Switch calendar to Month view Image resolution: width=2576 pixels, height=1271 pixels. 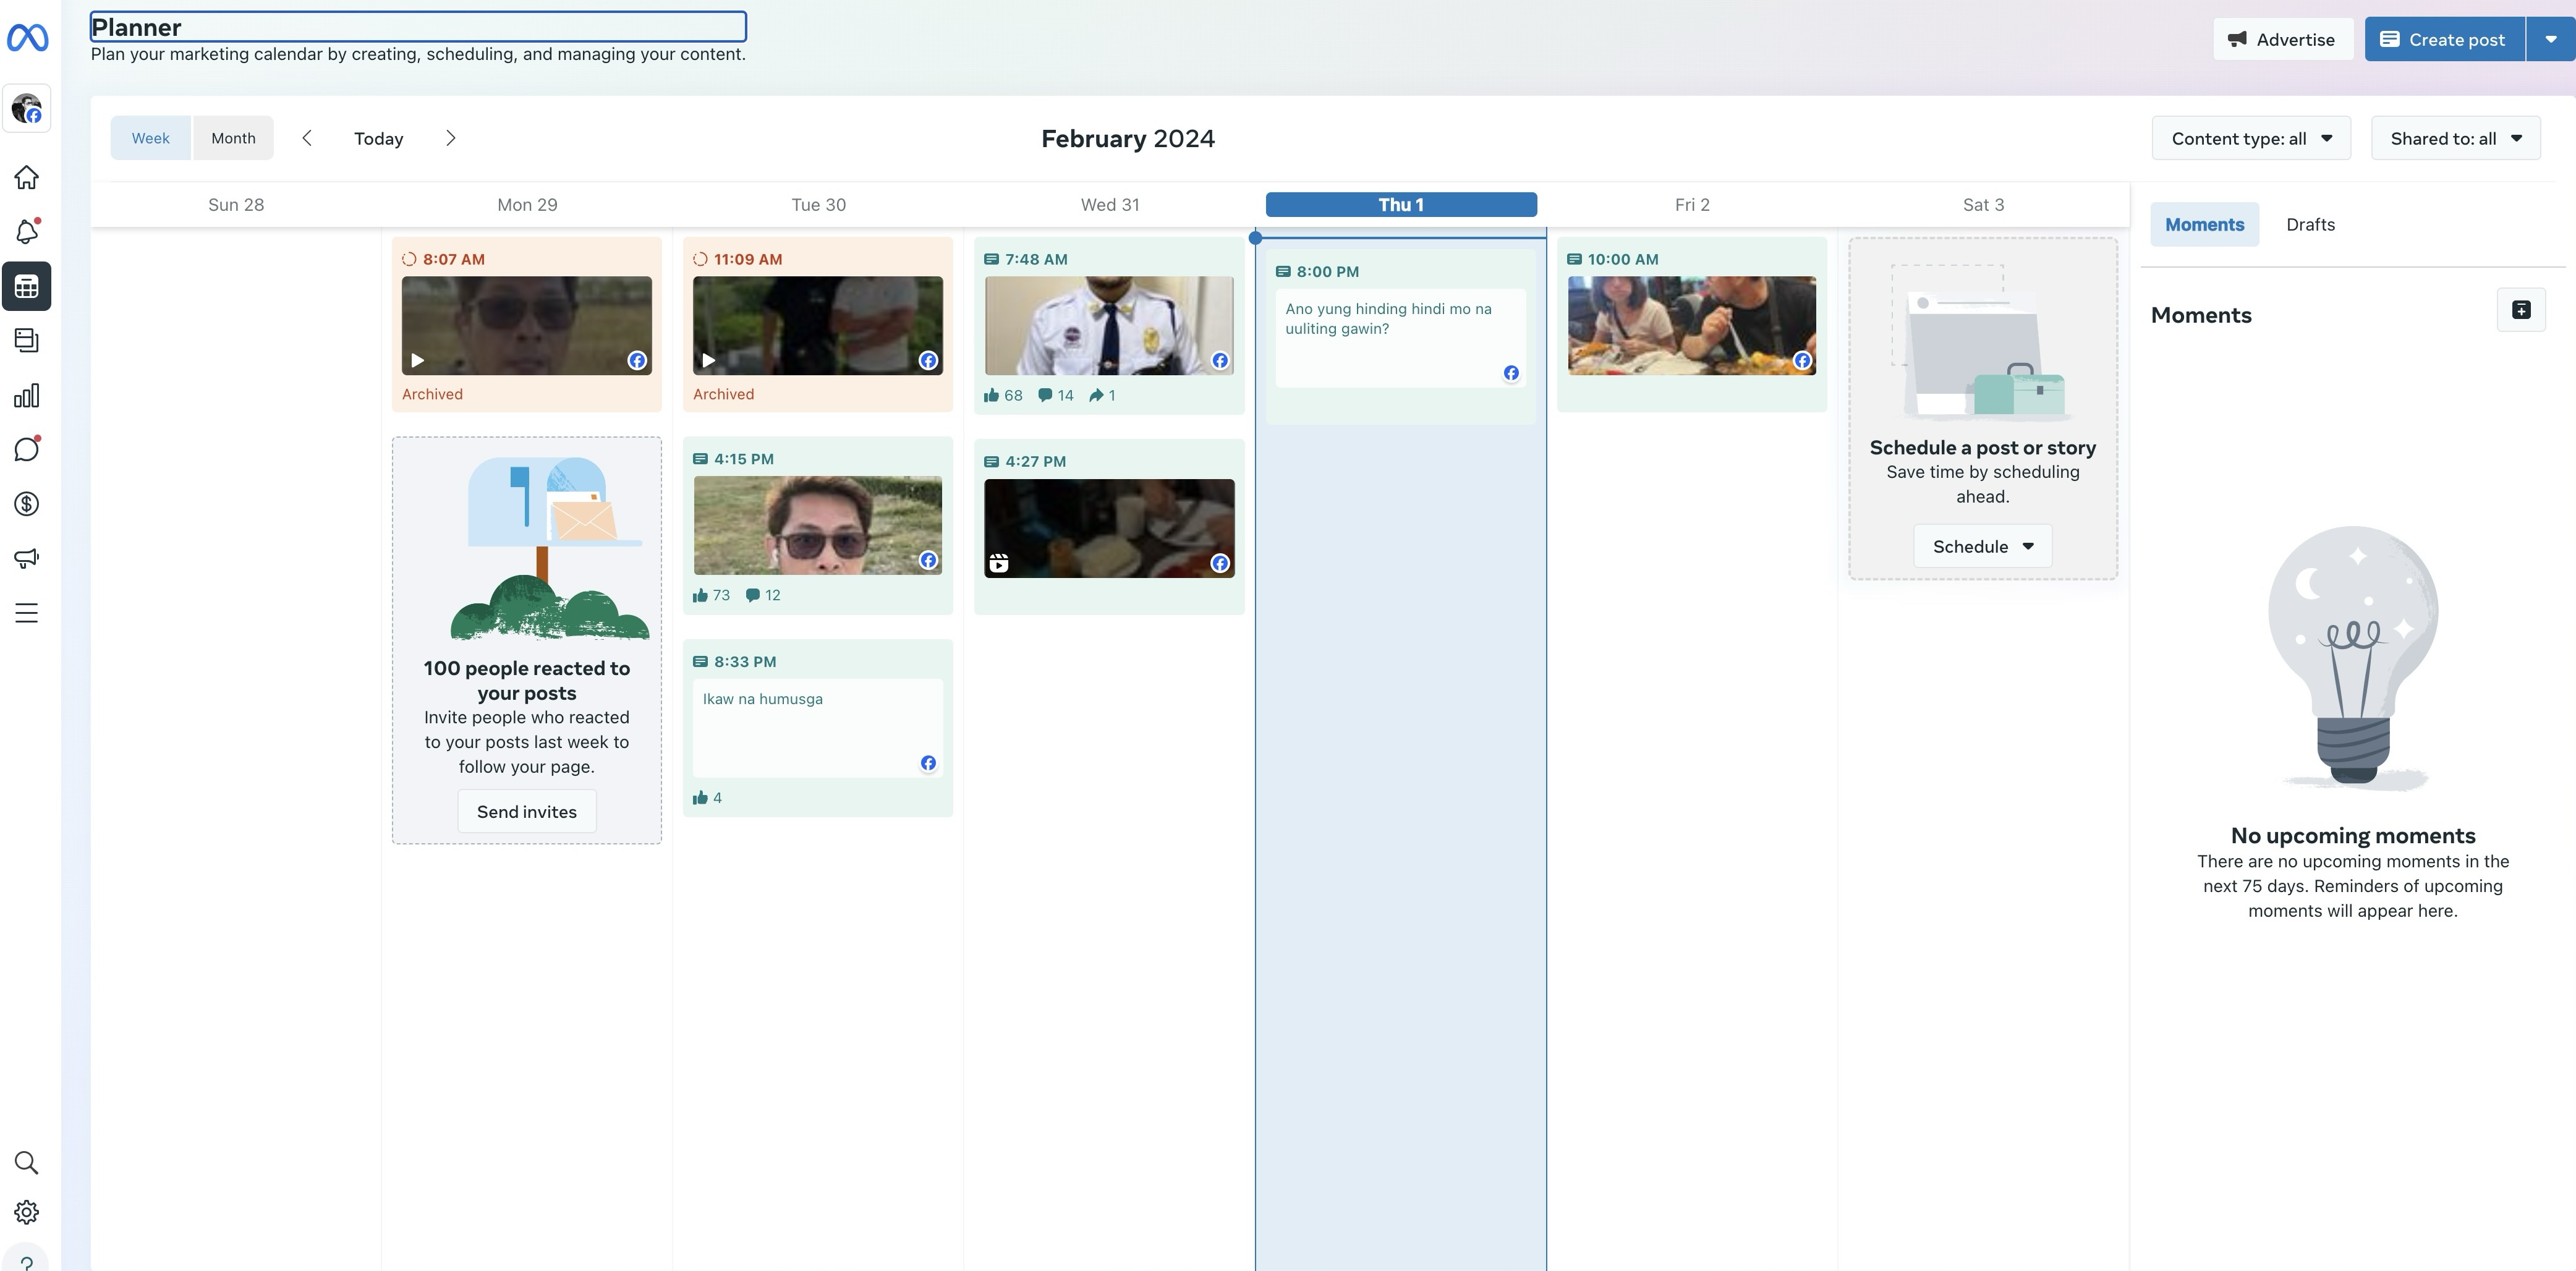pos(233,138)
